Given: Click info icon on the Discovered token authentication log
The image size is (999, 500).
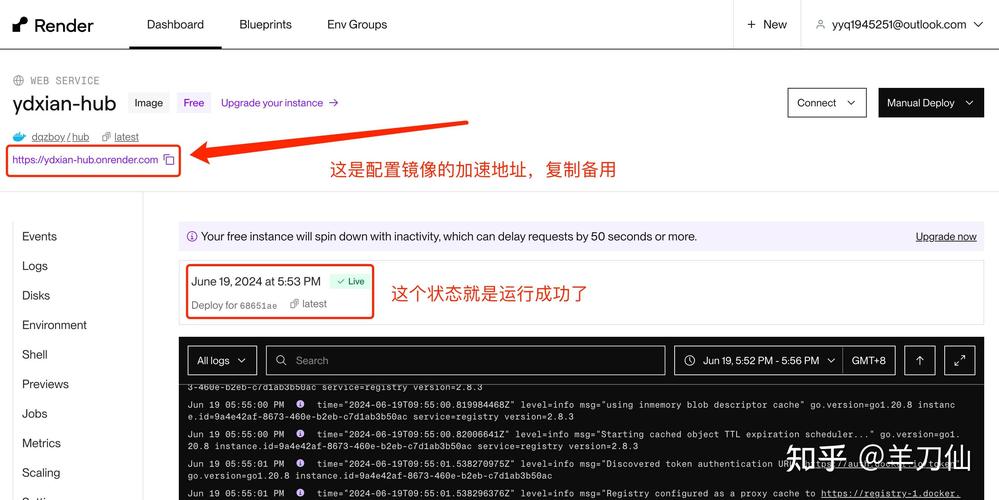Looking at the screenshot, I should 300,464.
